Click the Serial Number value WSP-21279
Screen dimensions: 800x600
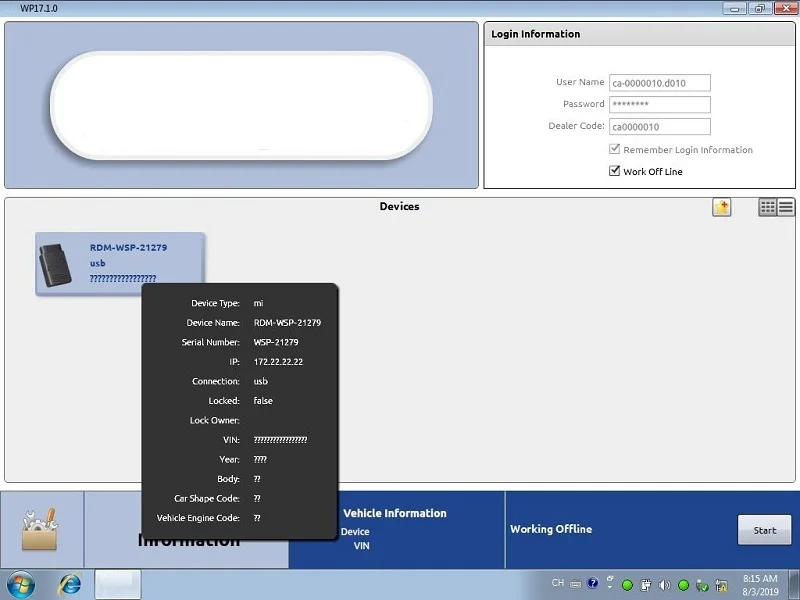tap(276, 342)
